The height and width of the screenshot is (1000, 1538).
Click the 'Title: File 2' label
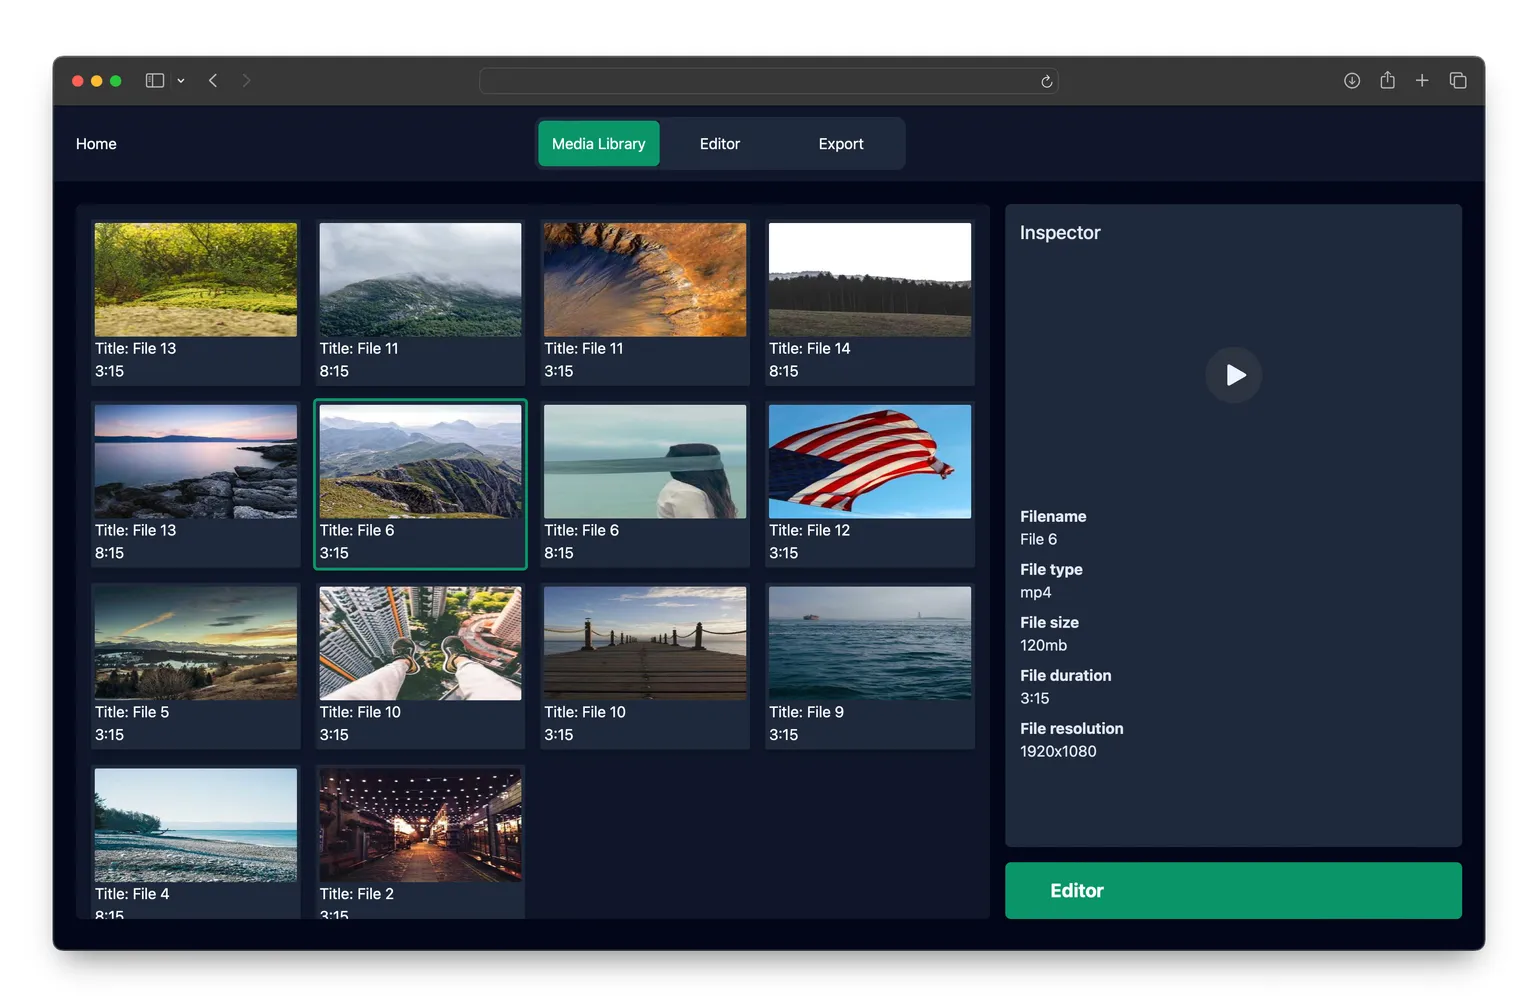coord(357,895)
